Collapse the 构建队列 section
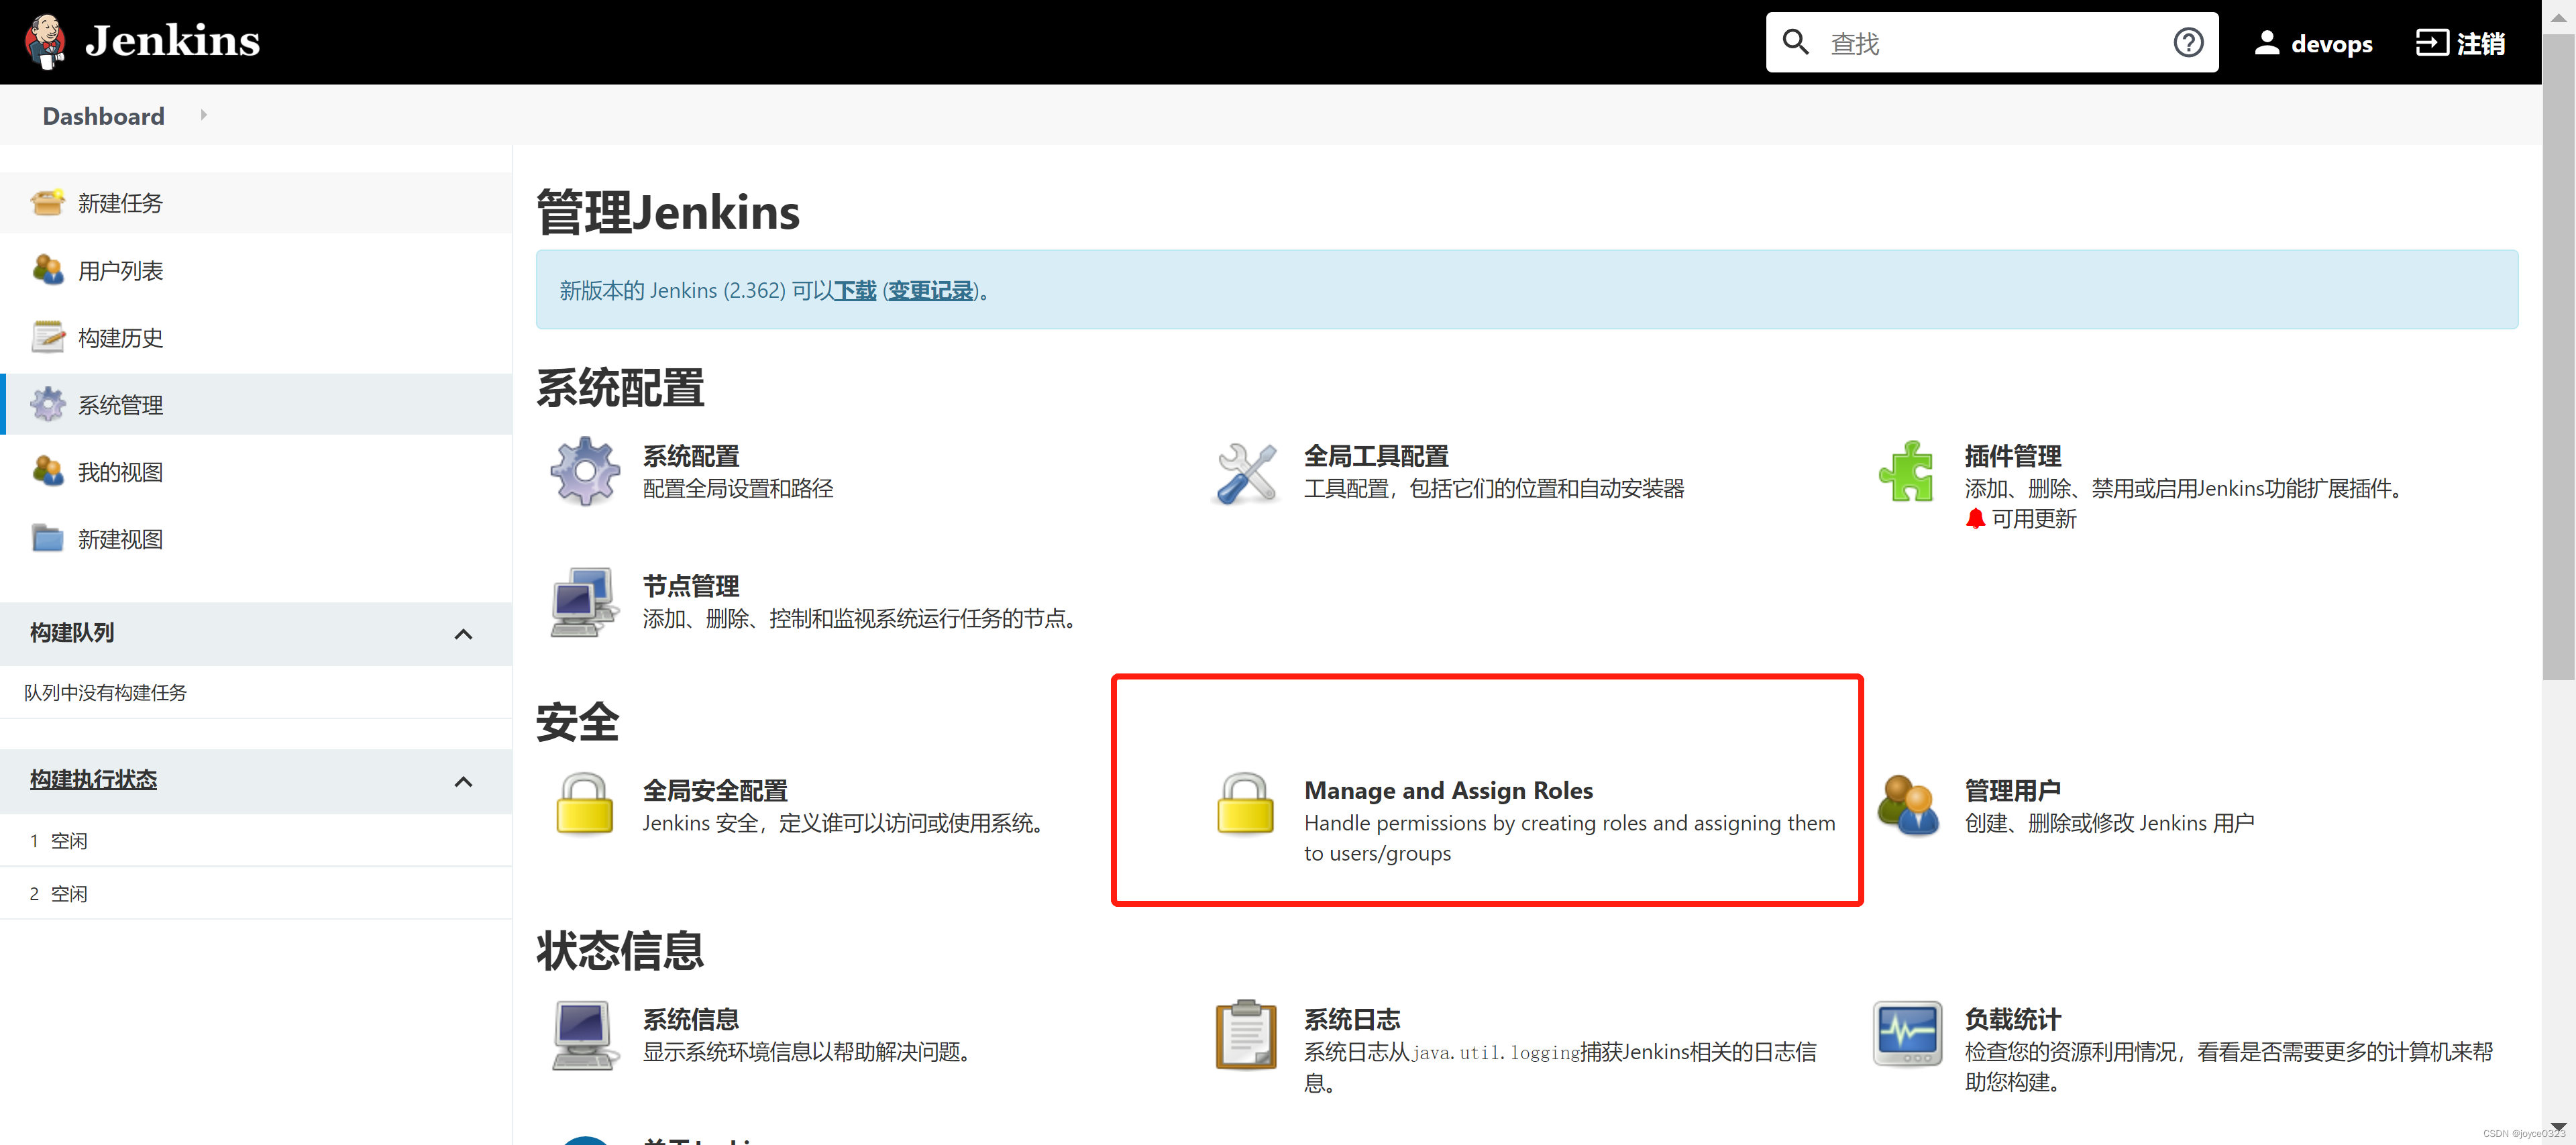 (463, 633)
